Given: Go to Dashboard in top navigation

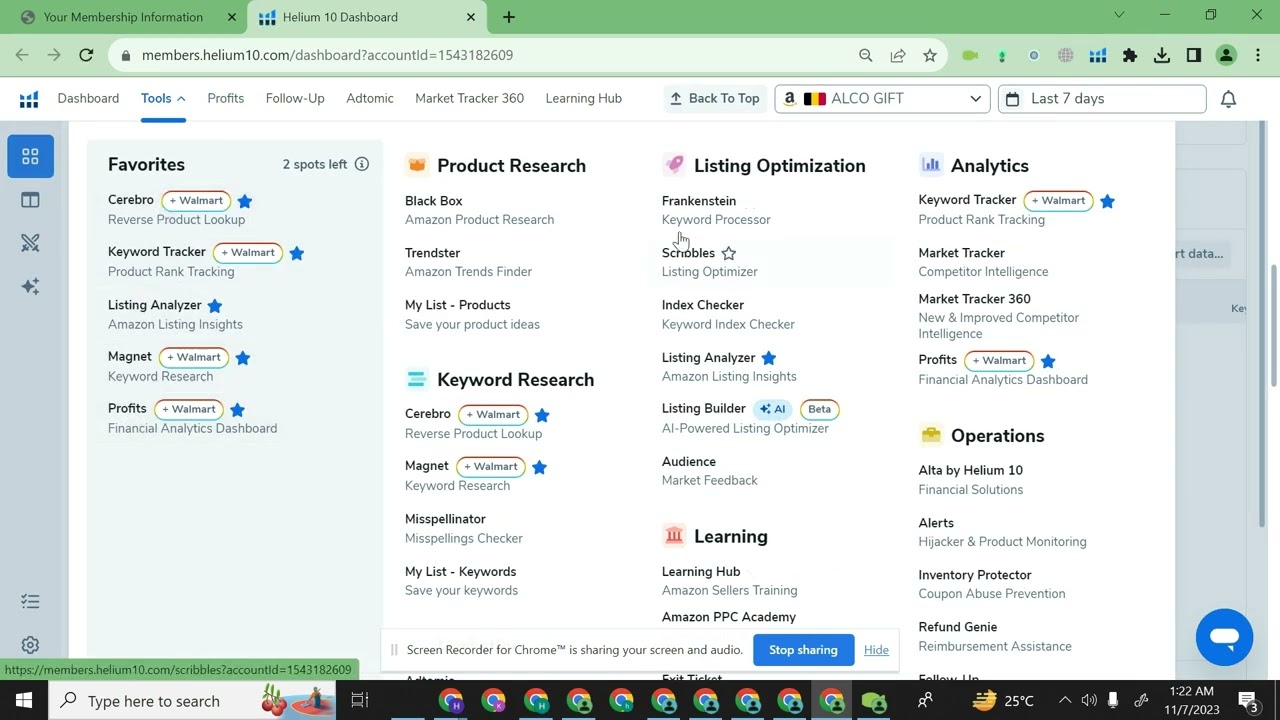Looking at the screenshot, I should point(88,98).
